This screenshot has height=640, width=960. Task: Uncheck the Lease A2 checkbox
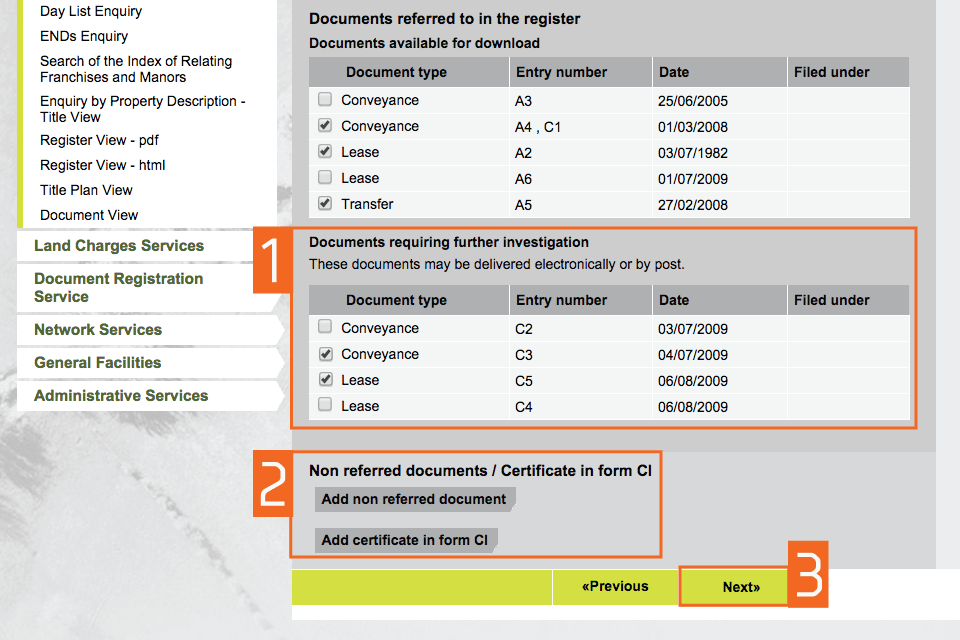pos(325,152)
